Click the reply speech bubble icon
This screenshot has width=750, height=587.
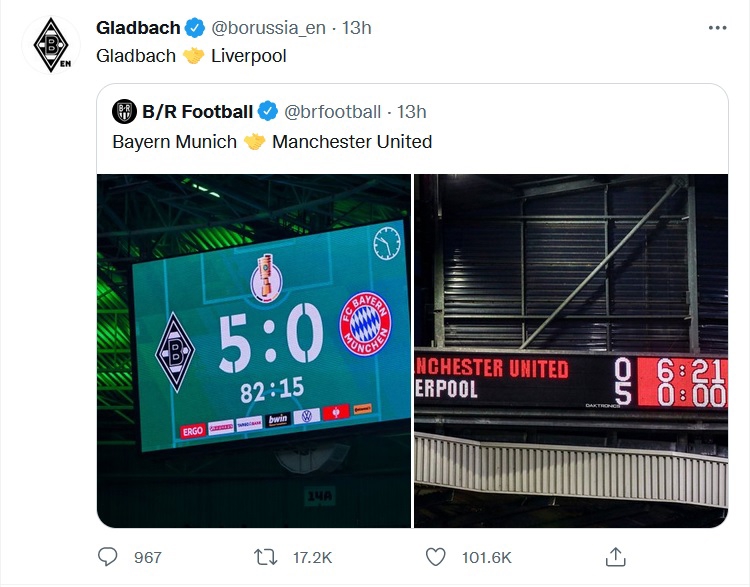[x=108, y=557]
